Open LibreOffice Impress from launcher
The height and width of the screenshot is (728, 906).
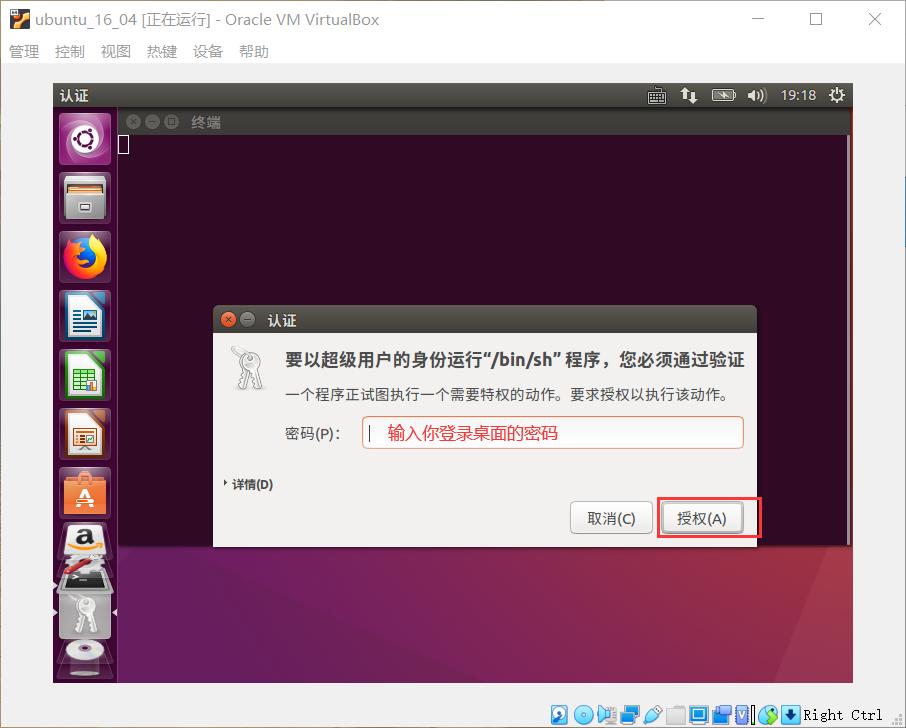point(85,433)
